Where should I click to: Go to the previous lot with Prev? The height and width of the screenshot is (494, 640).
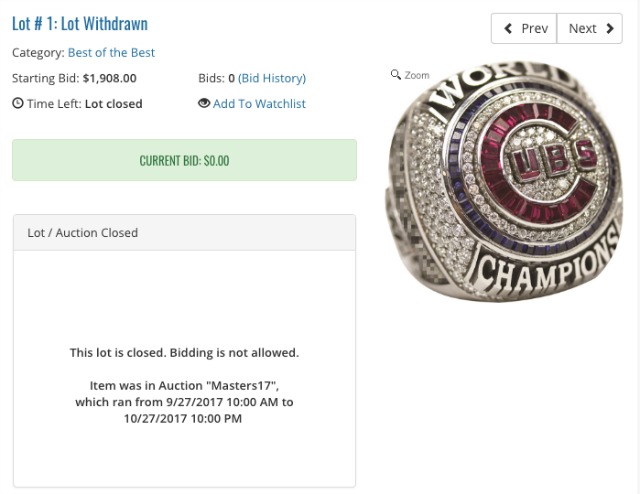point(524,28)
